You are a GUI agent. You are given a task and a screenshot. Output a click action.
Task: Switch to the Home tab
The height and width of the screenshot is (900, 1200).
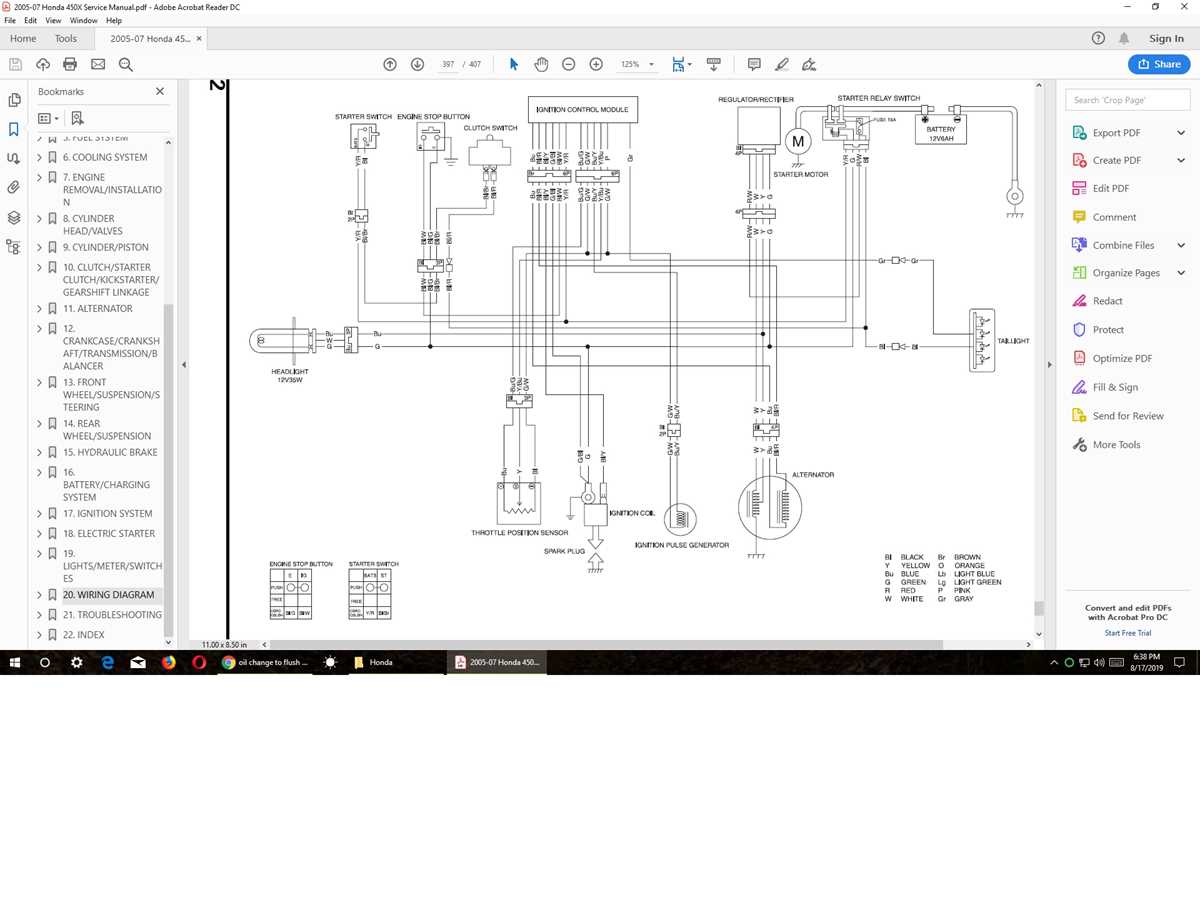click(23, 38)
